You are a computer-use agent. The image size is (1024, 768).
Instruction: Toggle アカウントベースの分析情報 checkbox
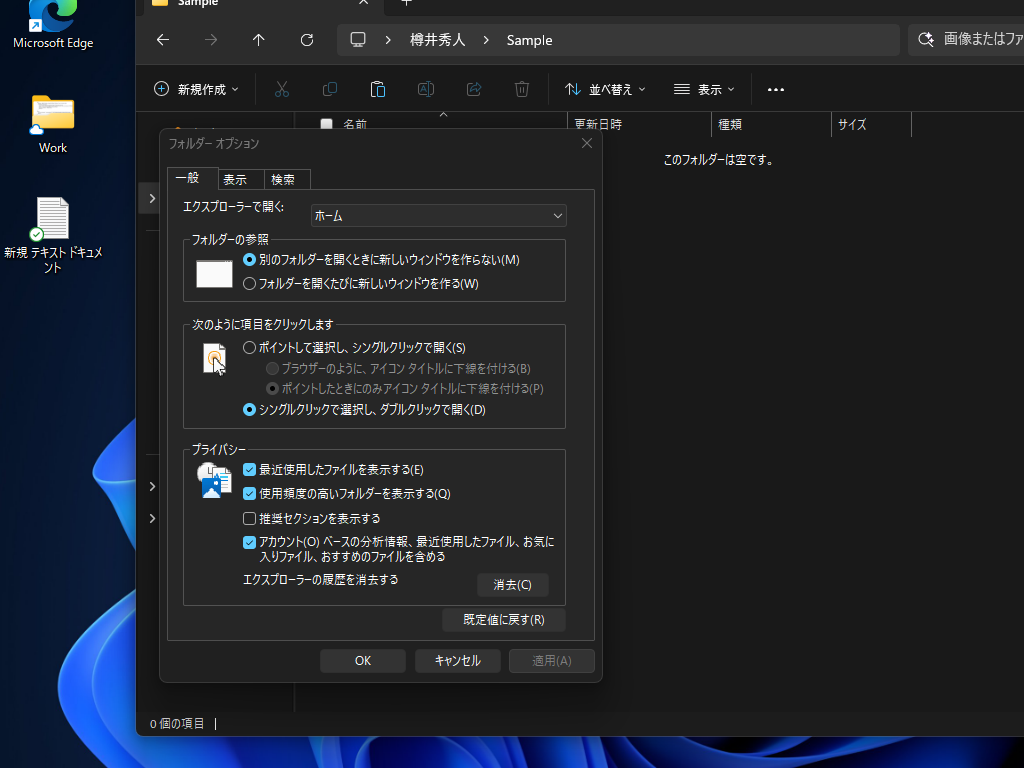coord(249,542)
